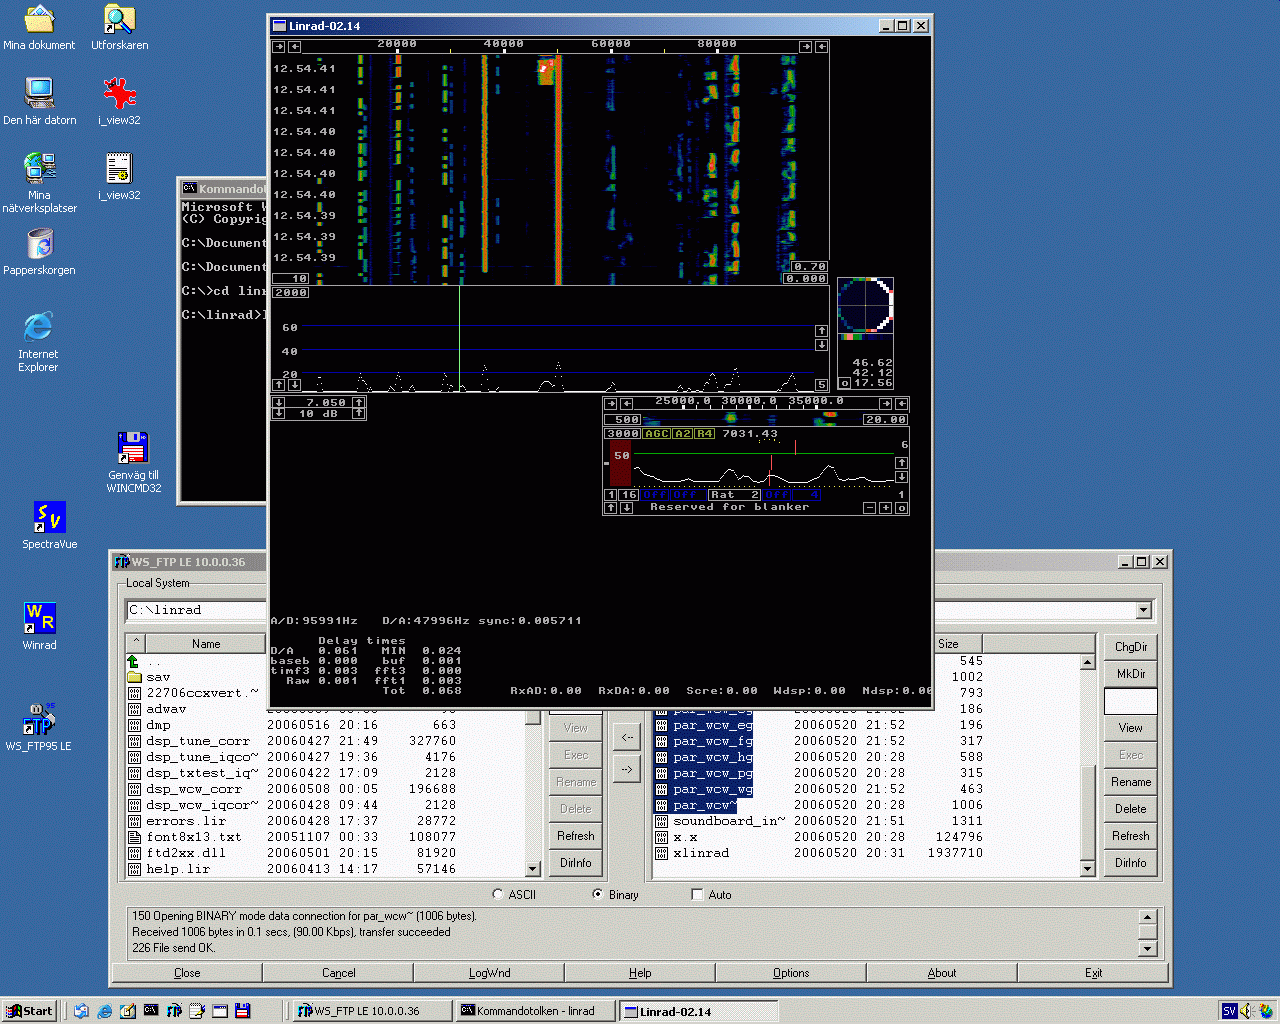Click LogWnd button in WS_FTP

click(489, 973)
